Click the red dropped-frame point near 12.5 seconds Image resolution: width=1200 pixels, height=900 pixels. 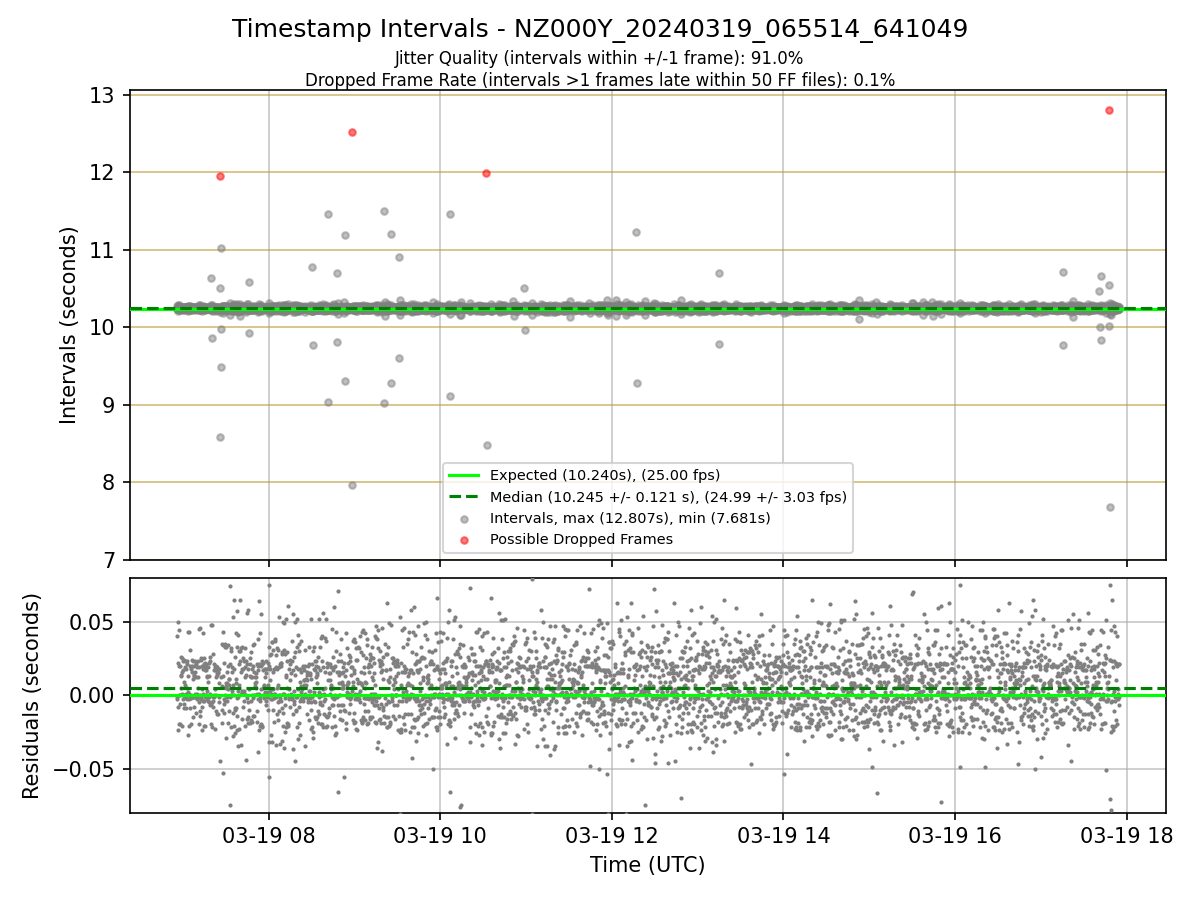click(x=352, y=132)
